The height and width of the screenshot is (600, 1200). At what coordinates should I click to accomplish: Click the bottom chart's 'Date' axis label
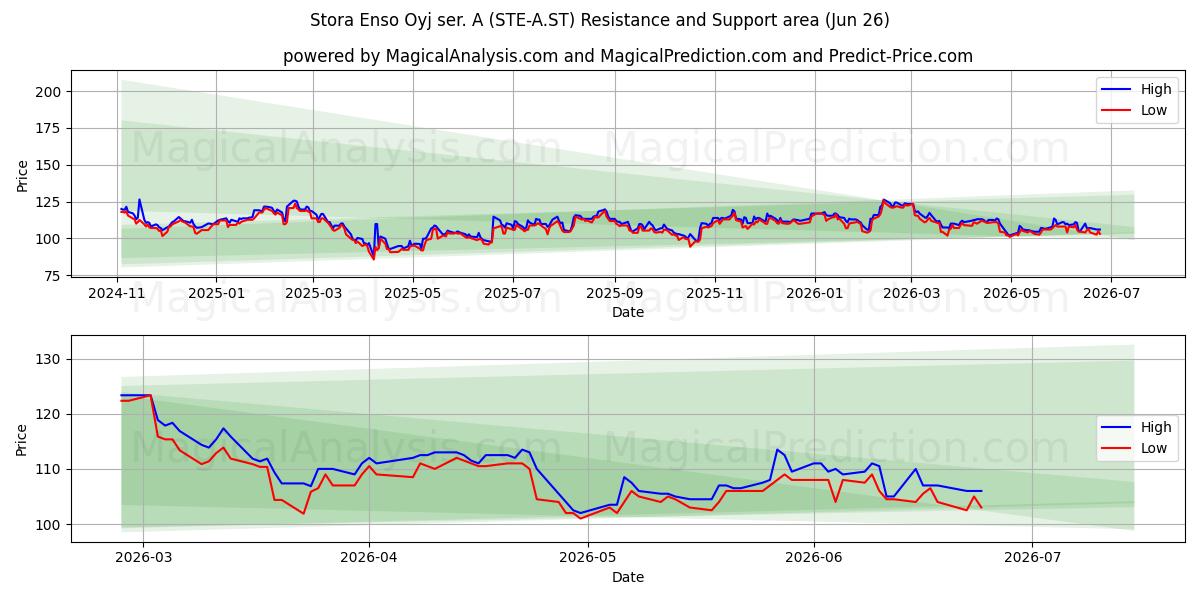(628, 577)
